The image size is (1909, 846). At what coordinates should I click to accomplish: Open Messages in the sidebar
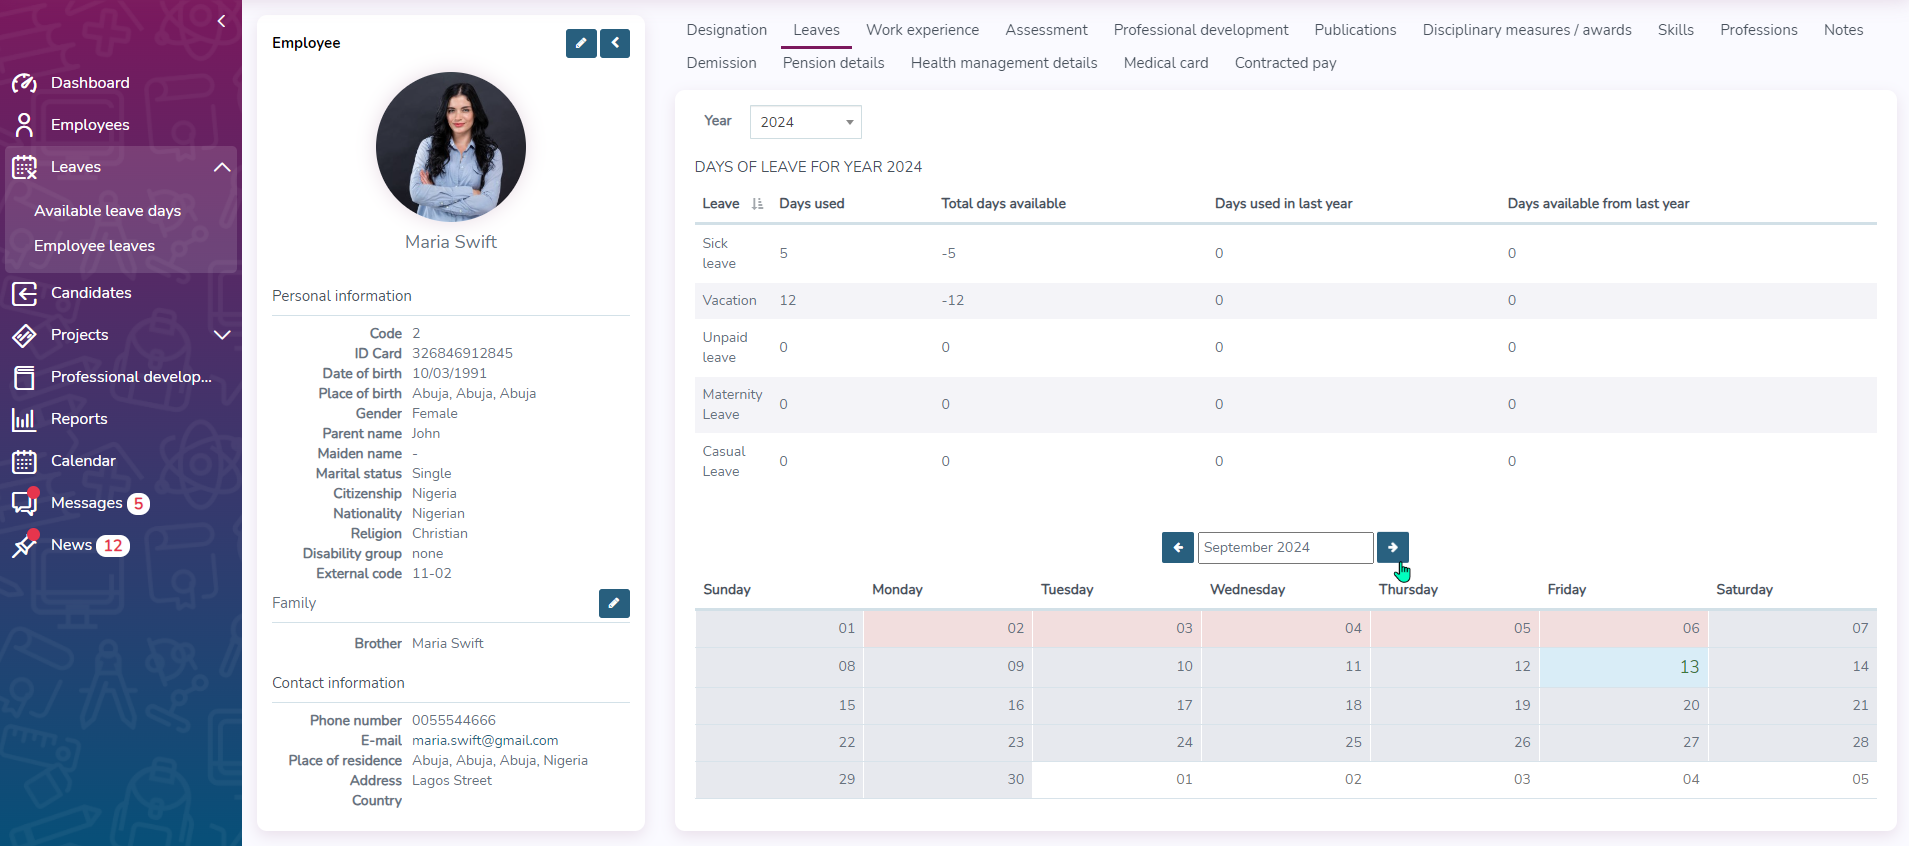pos(86,503)
